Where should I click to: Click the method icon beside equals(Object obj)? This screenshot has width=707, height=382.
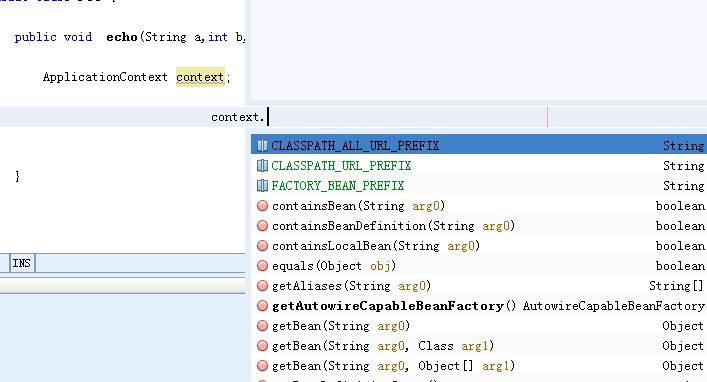pyautogui.click(x=262, y=266)
